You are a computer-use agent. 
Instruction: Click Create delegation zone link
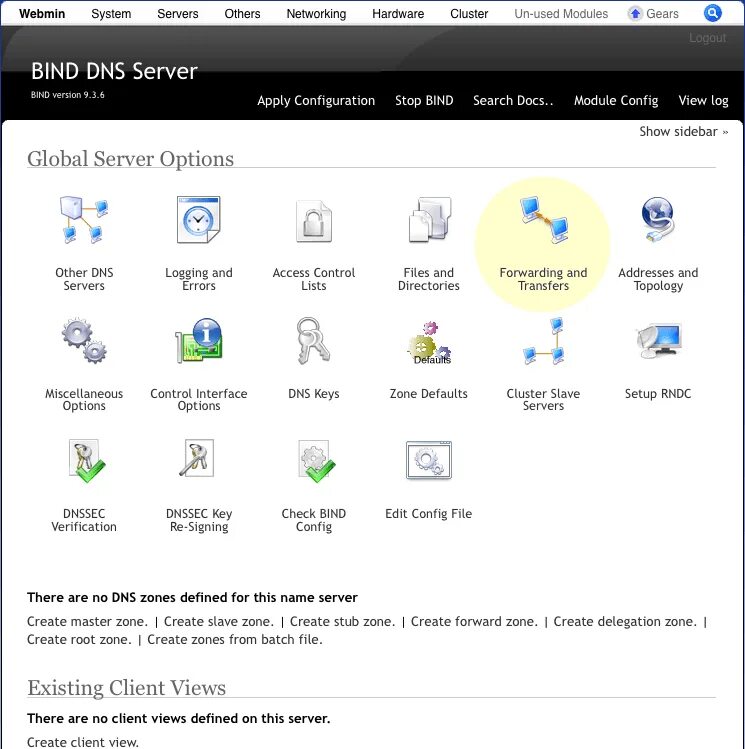(625, 621)
